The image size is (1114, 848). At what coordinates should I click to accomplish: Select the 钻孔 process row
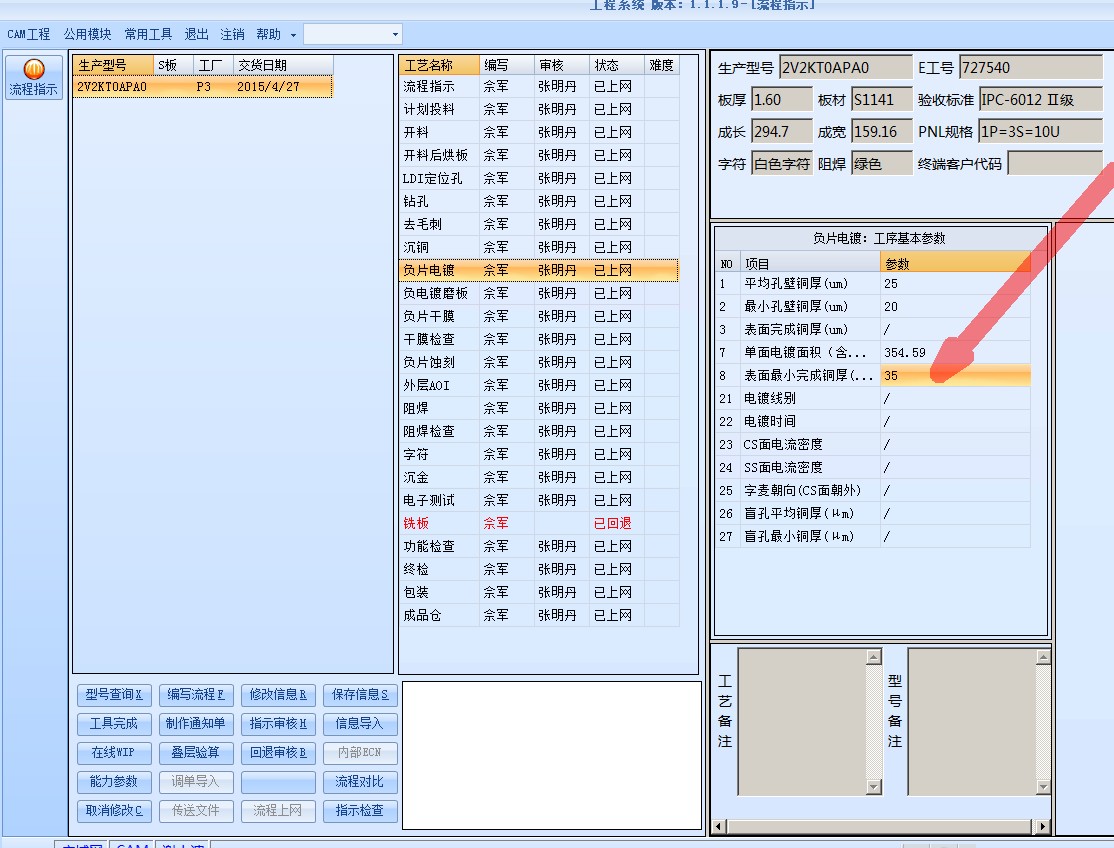[x=539, y=202]
